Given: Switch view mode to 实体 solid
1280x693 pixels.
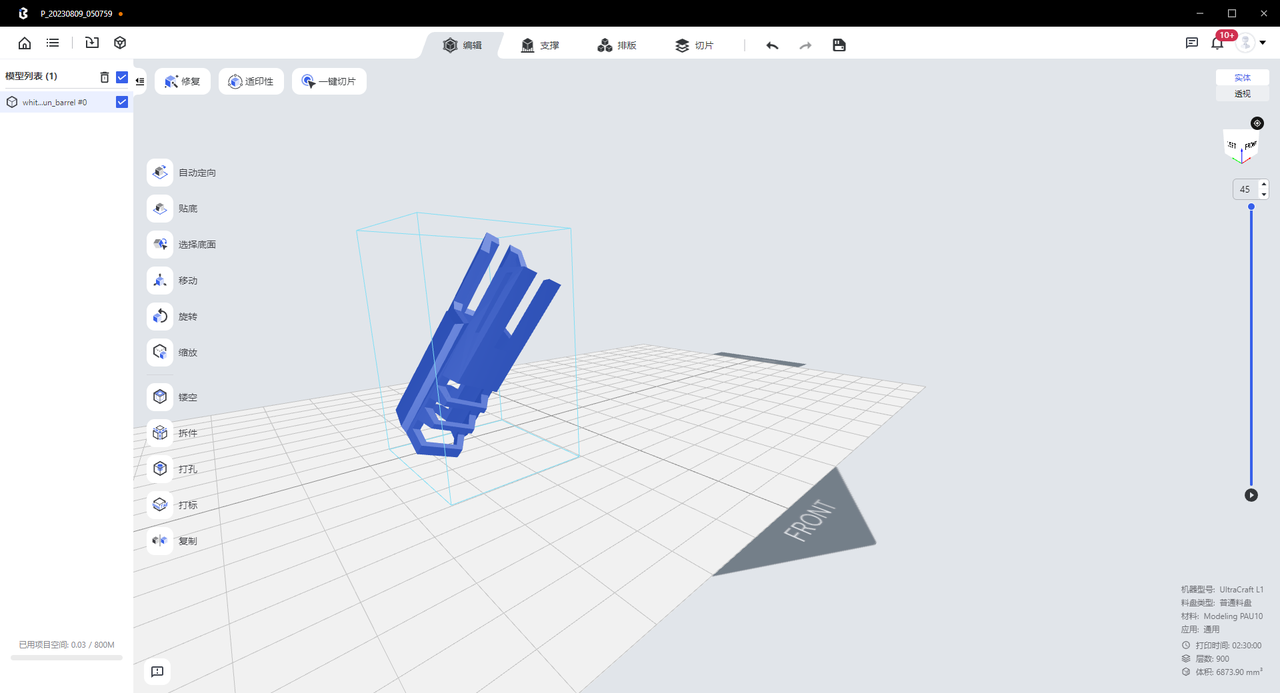Looking at the screenshot, I should pyautogui.click(x=1242, y=77).
